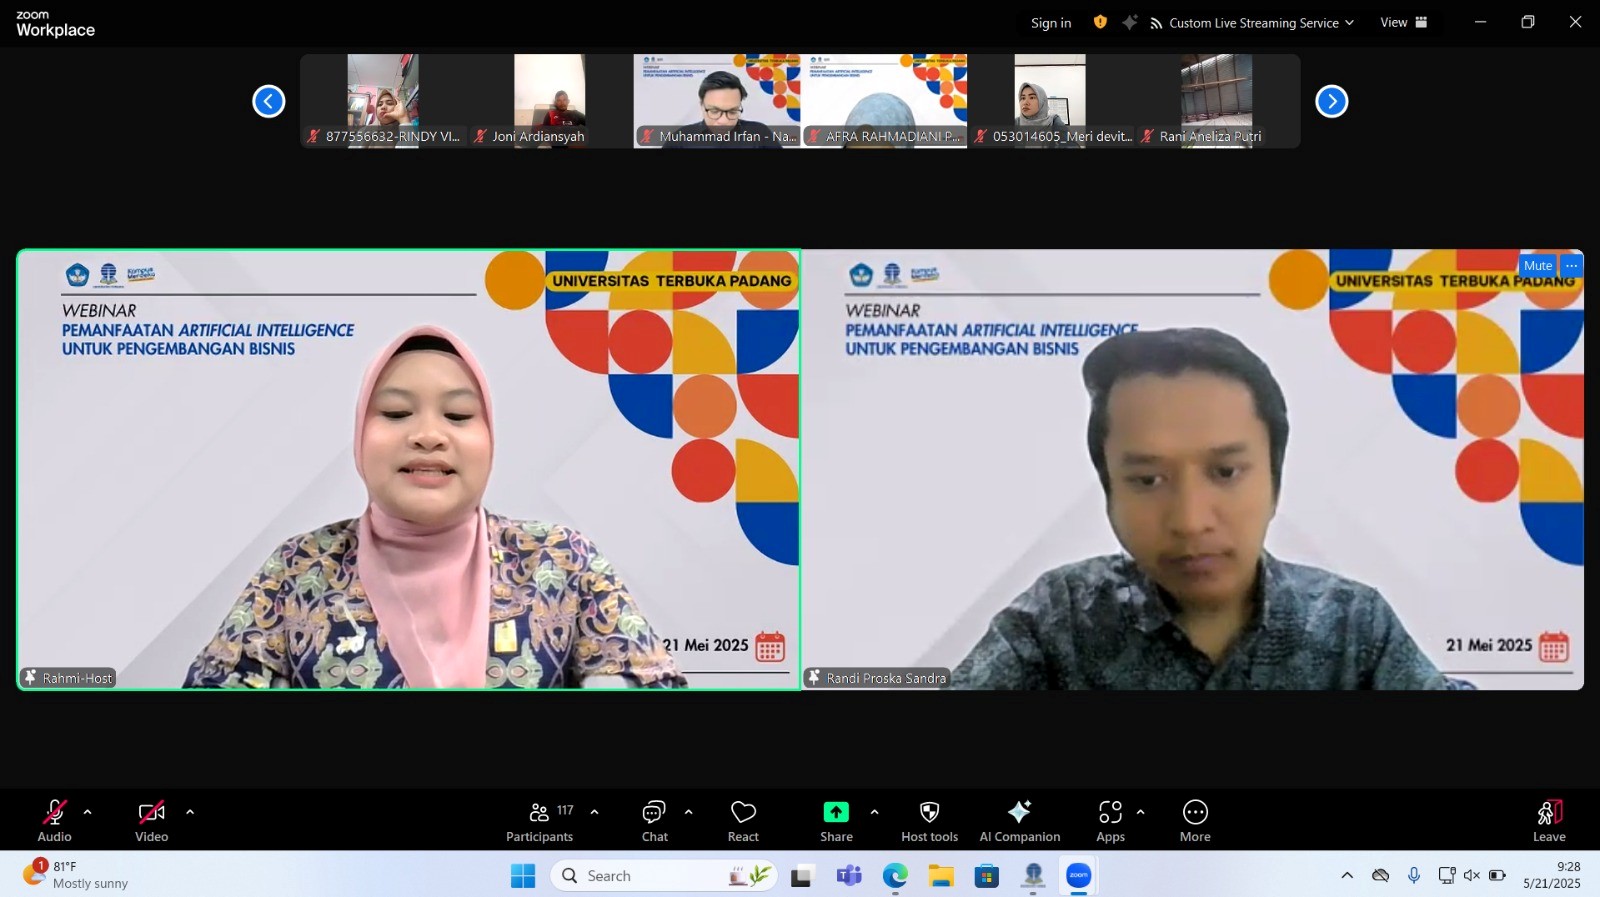1600x897 pixels.
Task: Open the Participants list
Action: click(540, 821)
